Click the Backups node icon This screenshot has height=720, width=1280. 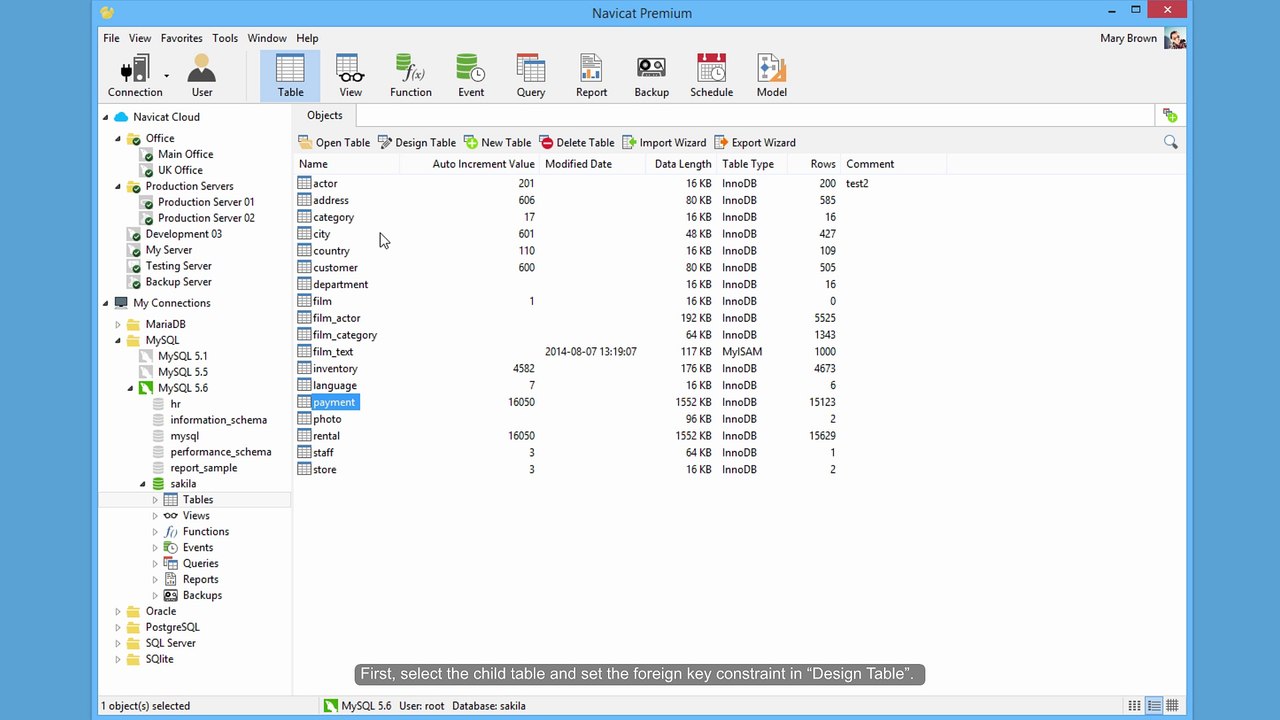[171, 595]
